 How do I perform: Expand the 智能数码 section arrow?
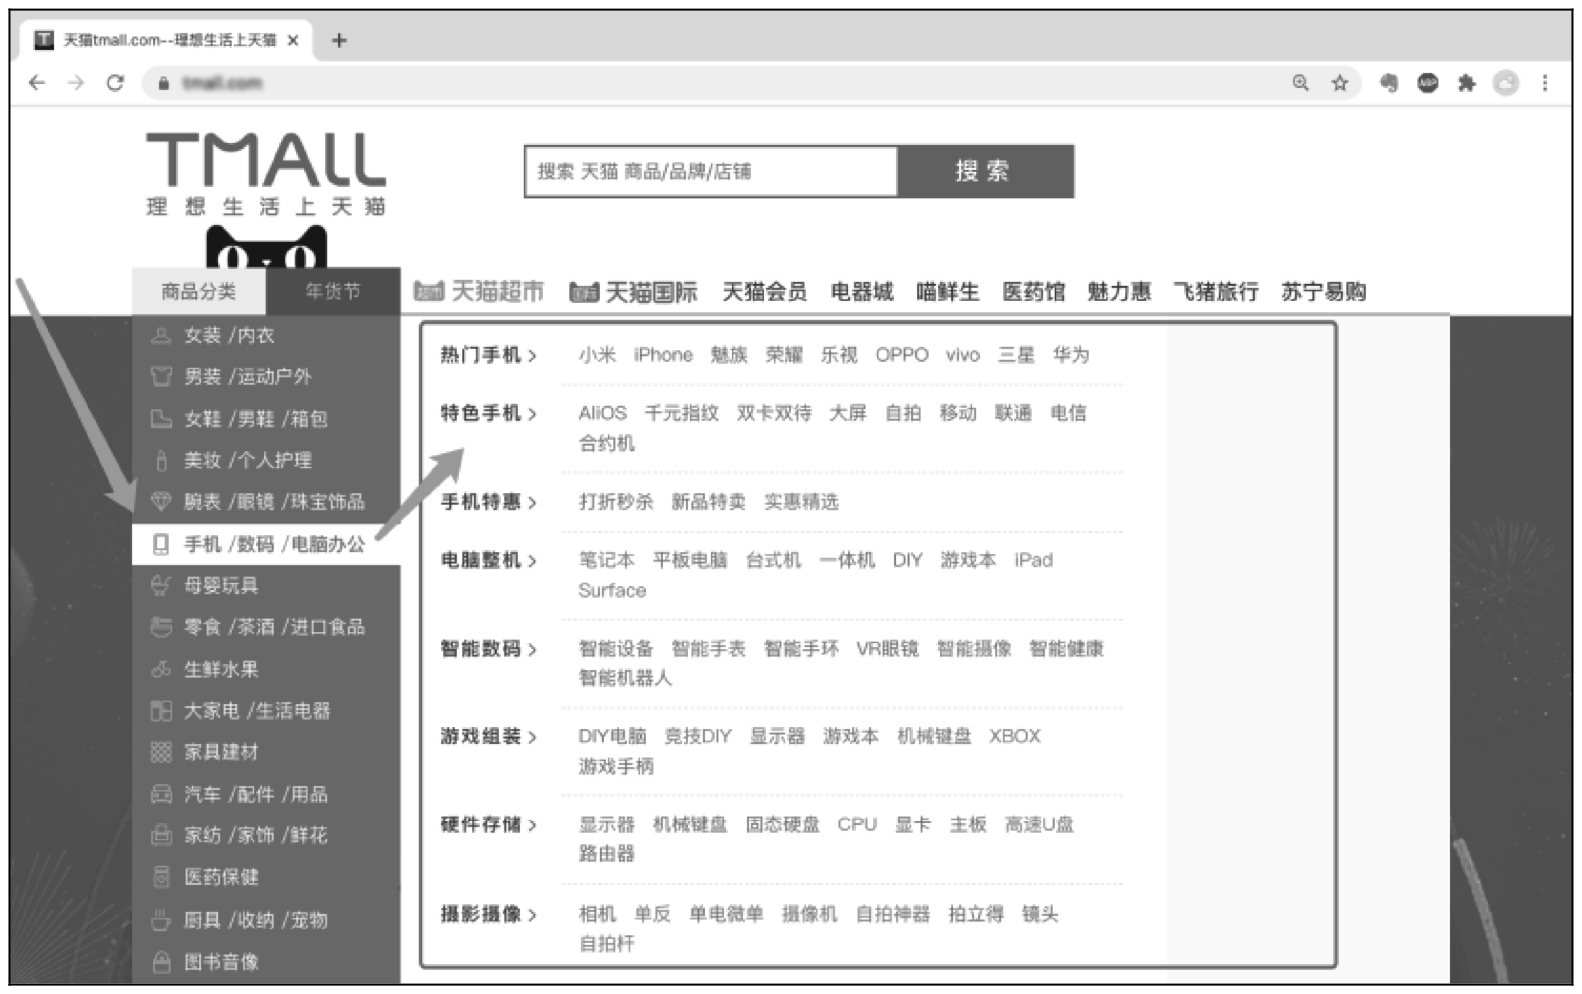532,649
